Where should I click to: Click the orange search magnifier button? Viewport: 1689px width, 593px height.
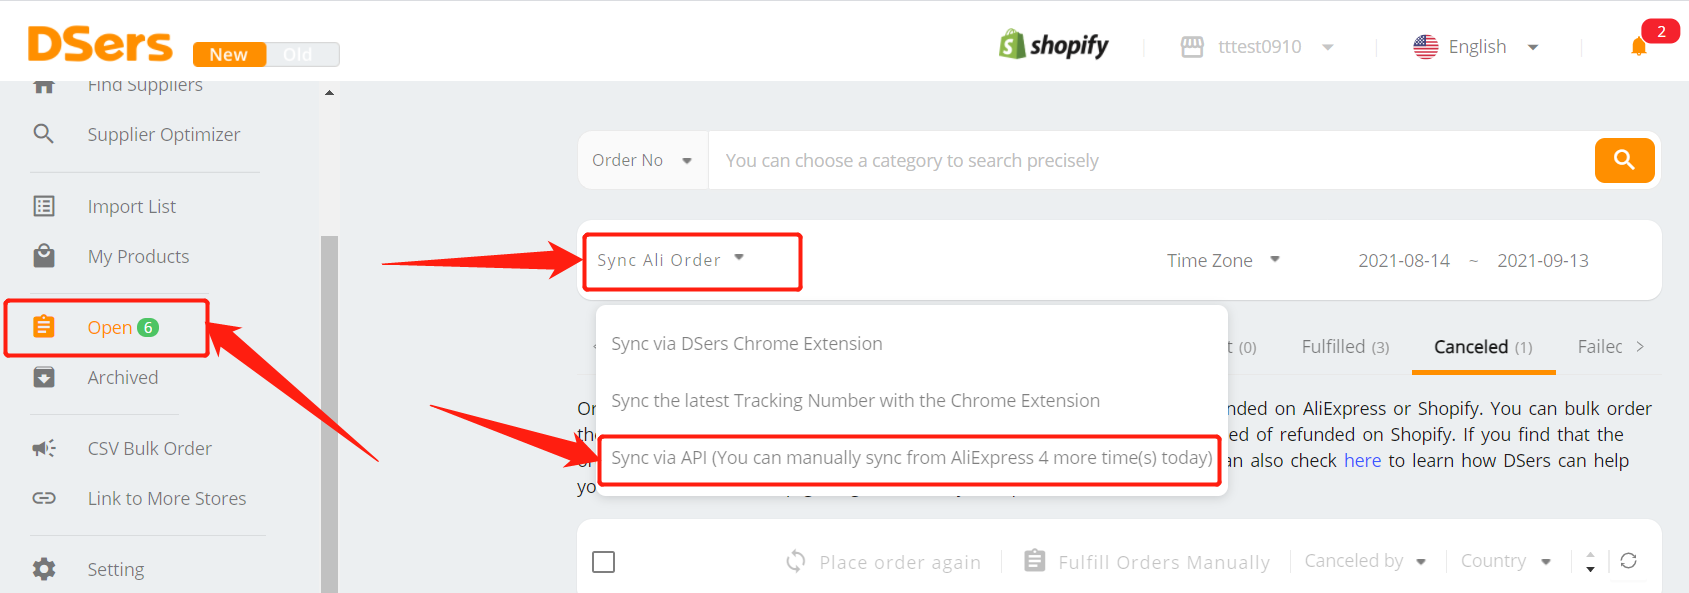(x=1624, y=160)
